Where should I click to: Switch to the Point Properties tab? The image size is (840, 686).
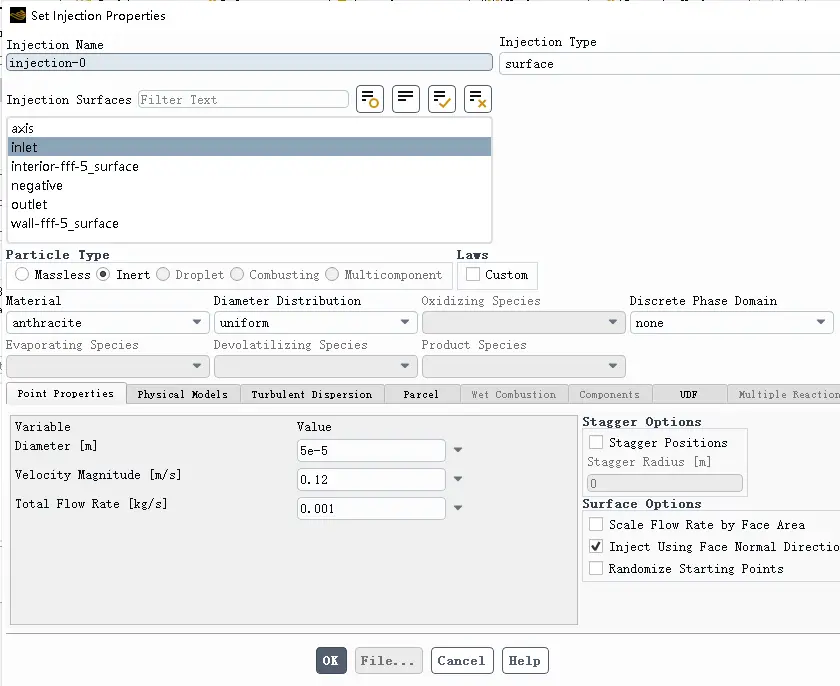click(x=66, y=394)
